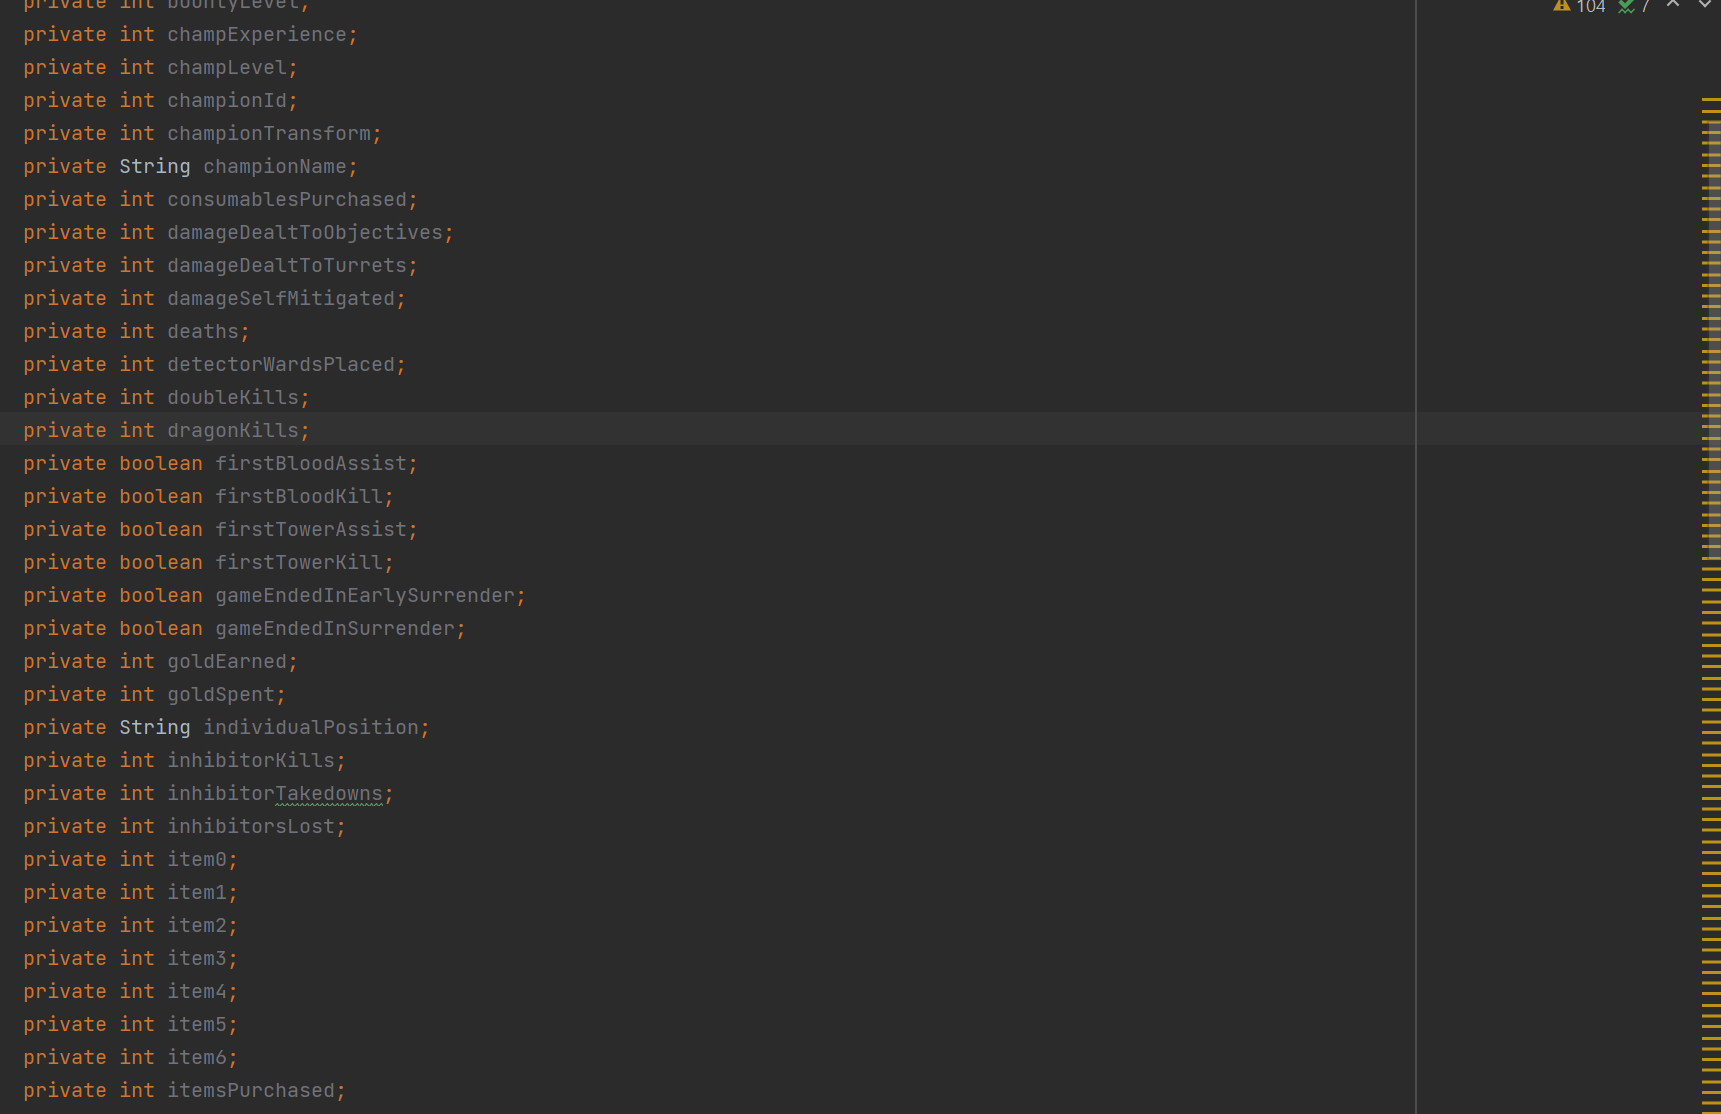The image size is (1721, 1114).
Task: Select the consumablesPurchased field
Action: 287,200
